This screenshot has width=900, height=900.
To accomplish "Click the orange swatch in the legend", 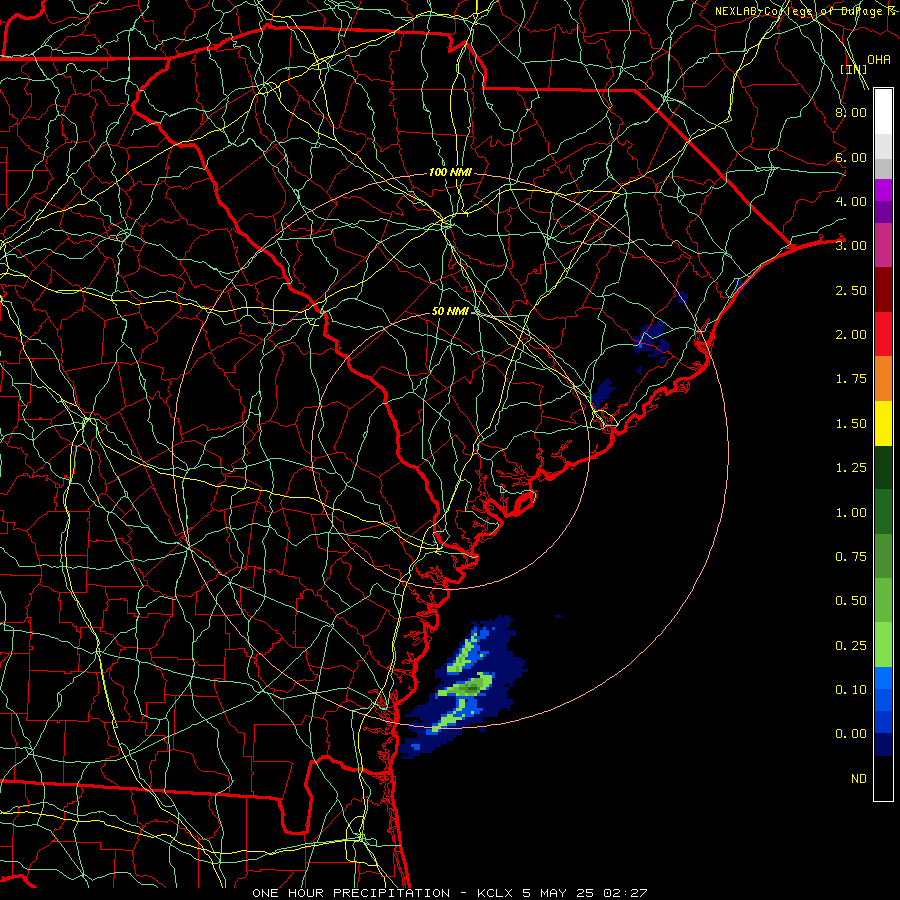I will [x=883, y=379].
